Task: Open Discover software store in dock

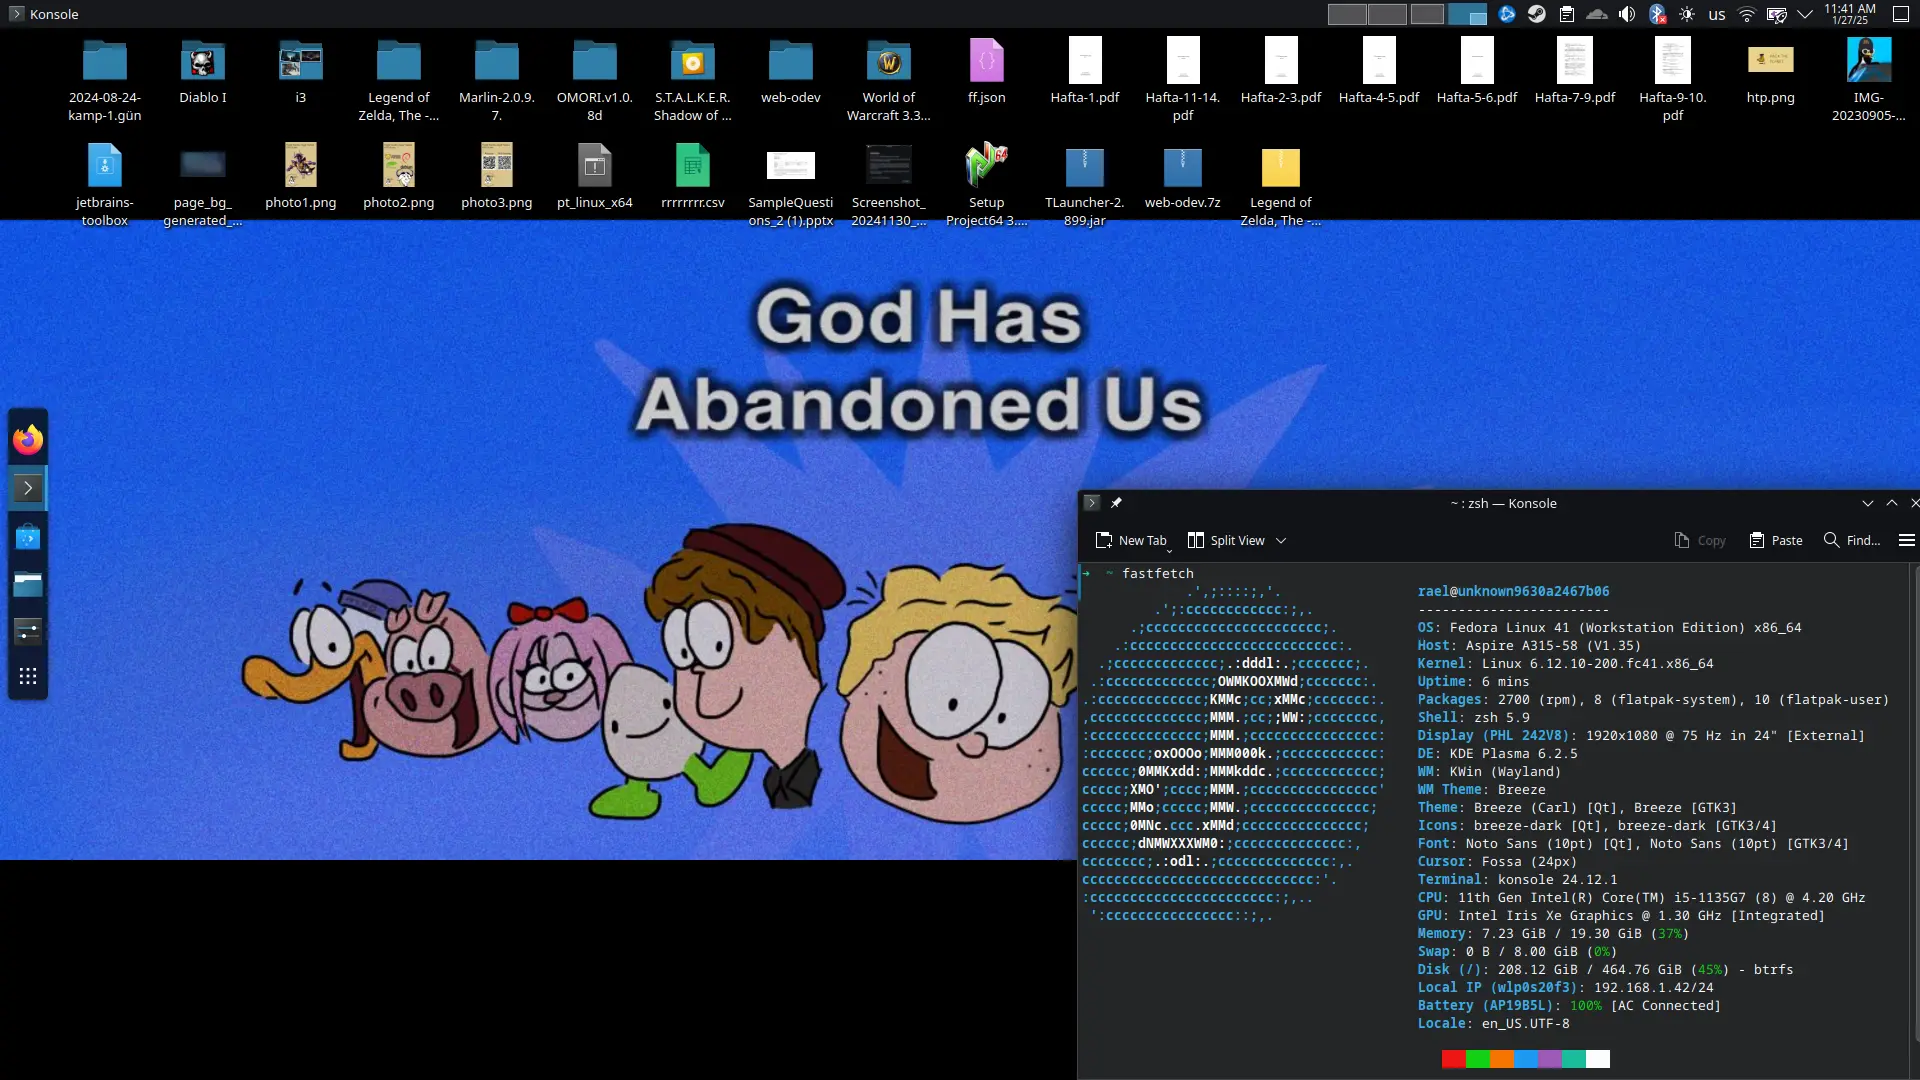Action: coord(28,538)
